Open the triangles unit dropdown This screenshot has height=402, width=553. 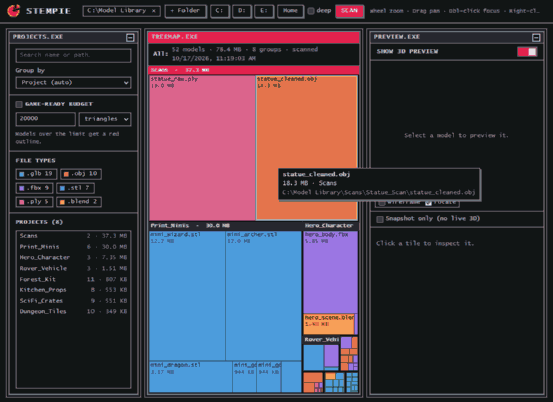click(x=105, y=119)
